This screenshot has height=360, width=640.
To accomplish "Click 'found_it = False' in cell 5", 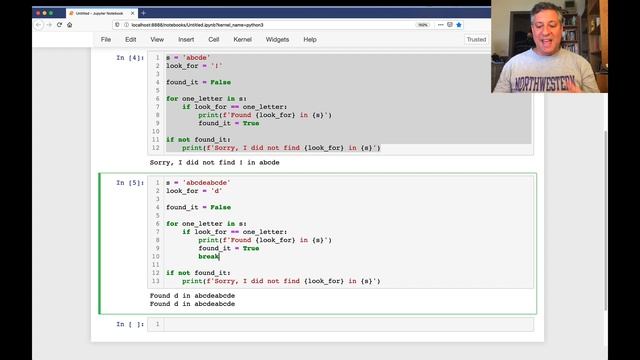I will click(x=198, y=207).
